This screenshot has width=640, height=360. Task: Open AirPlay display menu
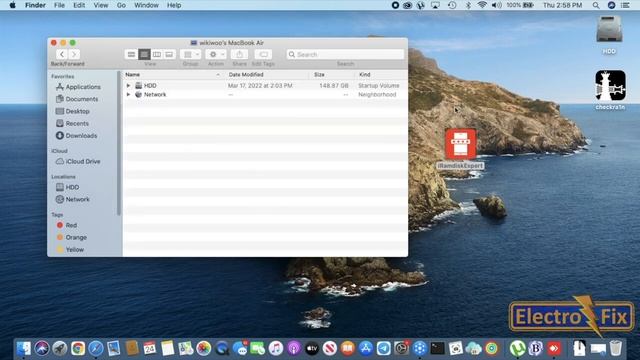(435, 5)
